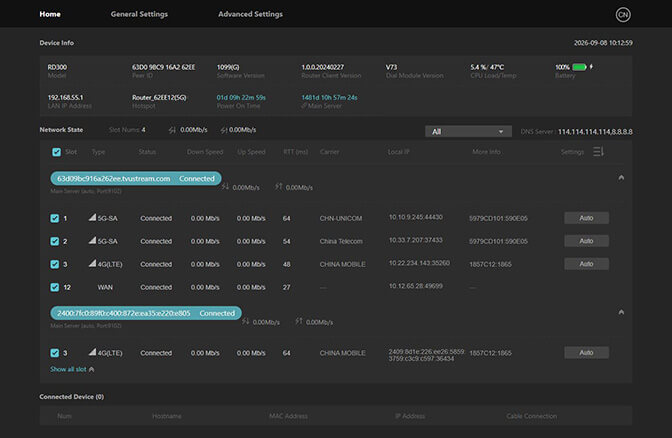The width and height of the screenshot is (672, 438).
Task: Click the battery indicator icon
Action: click(x=579, y=67)
